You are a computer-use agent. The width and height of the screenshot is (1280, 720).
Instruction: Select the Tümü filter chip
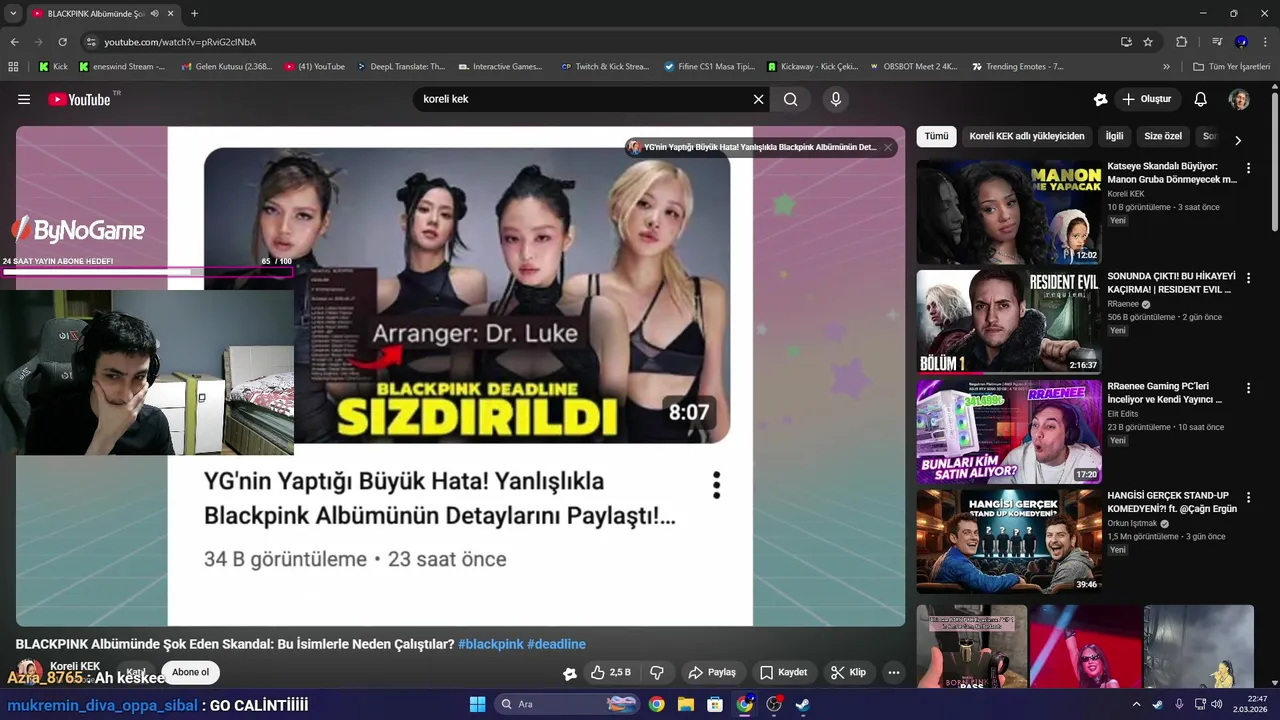936,136
